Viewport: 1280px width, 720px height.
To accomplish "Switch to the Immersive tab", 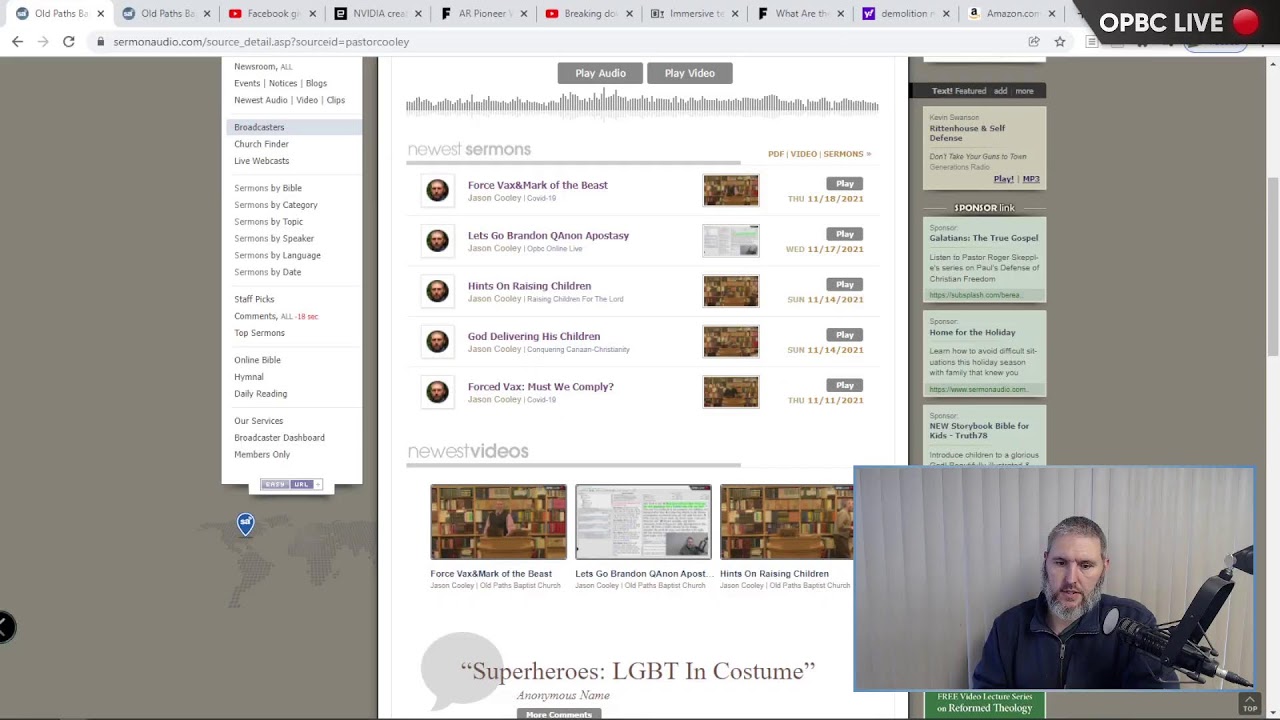I will pyautogui.click(x=697, y=14).
